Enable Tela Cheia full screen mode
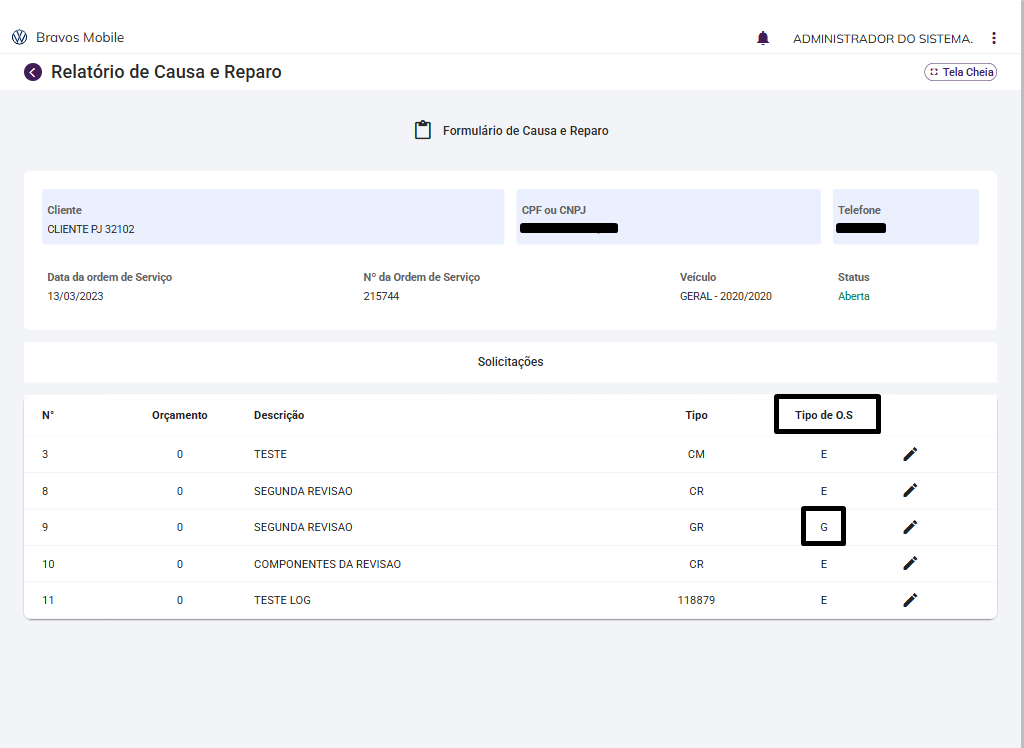This screenshot has width=1024, height=748. [x=960, y=72]
